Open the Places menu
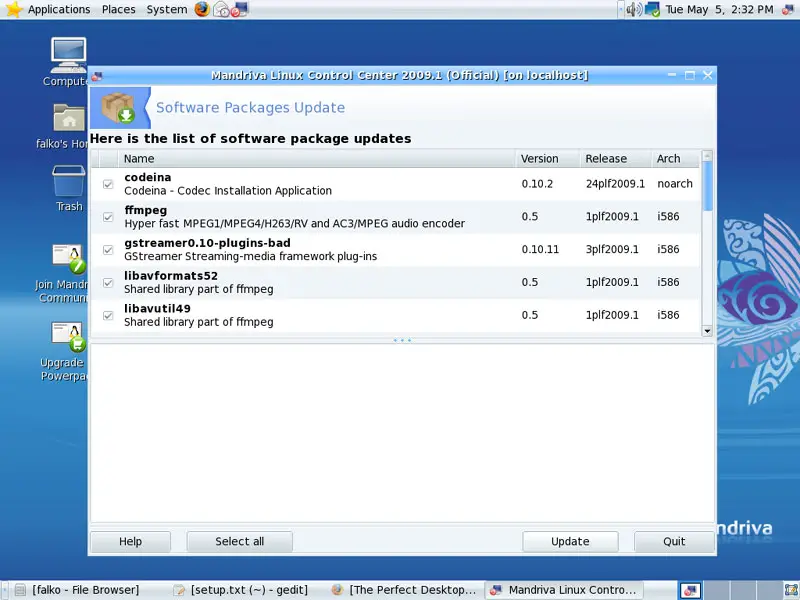The image size is (800, 600). (x=118, y=9)
